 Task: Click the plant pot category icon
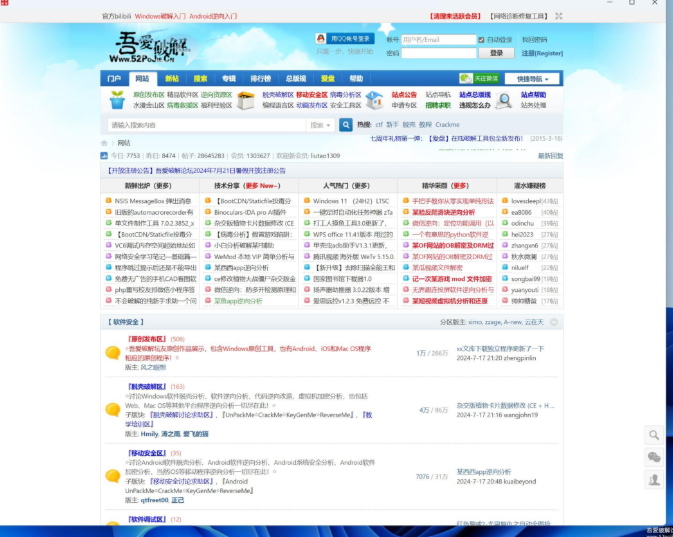coord(117,100)
